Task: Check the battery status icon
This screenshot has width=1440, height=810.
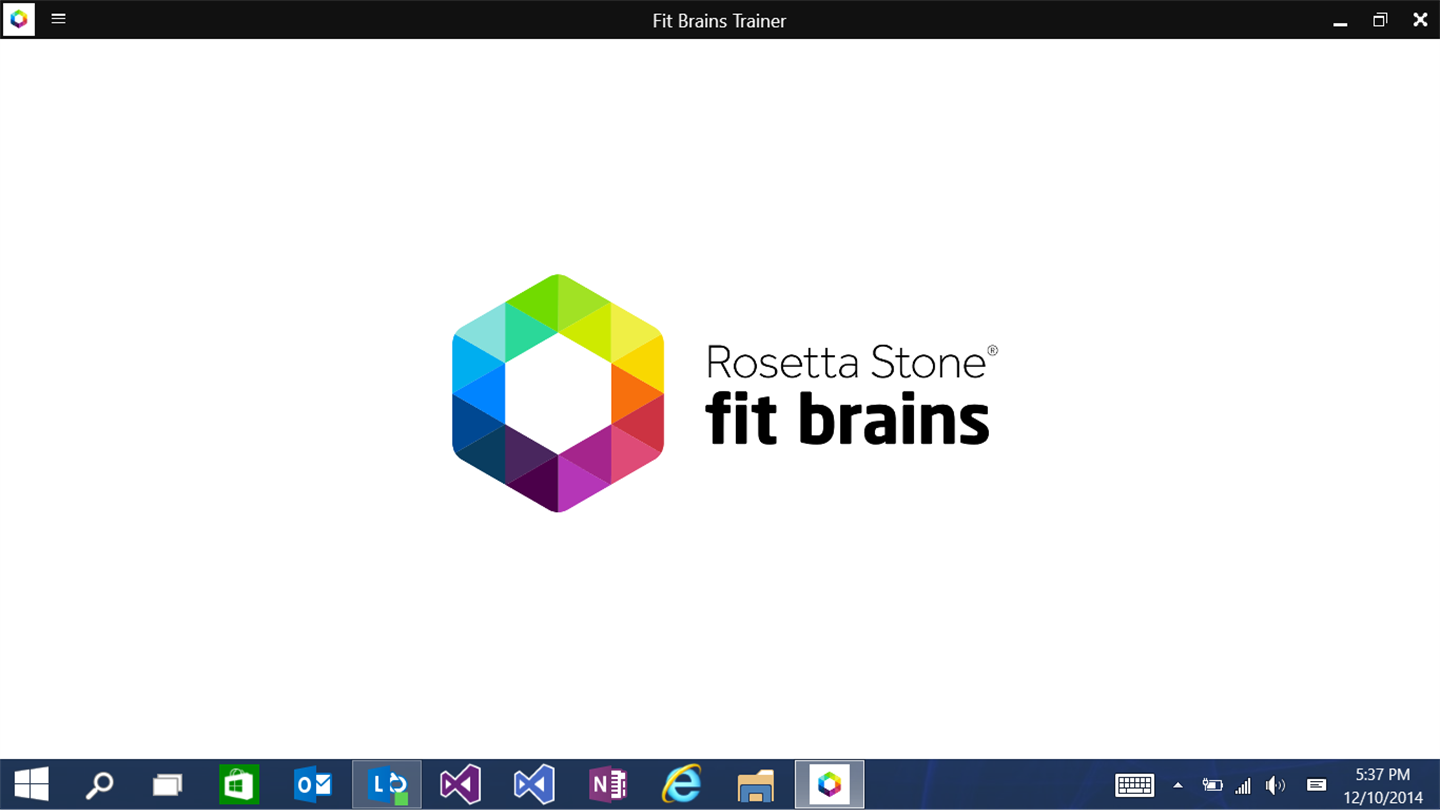Action: click(x=1212, y=785)
